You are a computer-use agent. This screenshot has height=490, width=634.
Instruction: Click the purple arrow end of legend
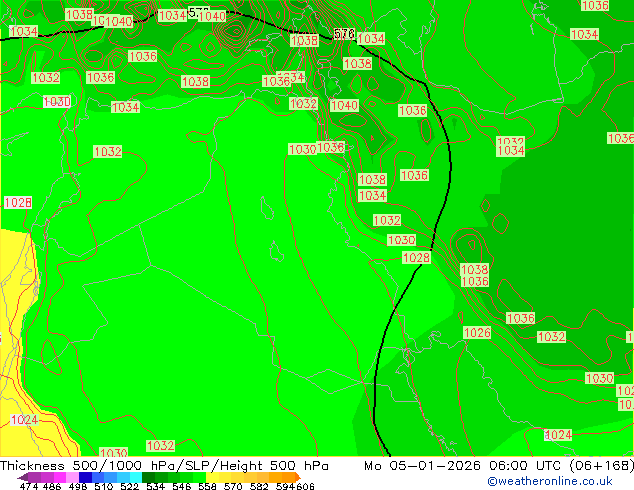[22, 477]
